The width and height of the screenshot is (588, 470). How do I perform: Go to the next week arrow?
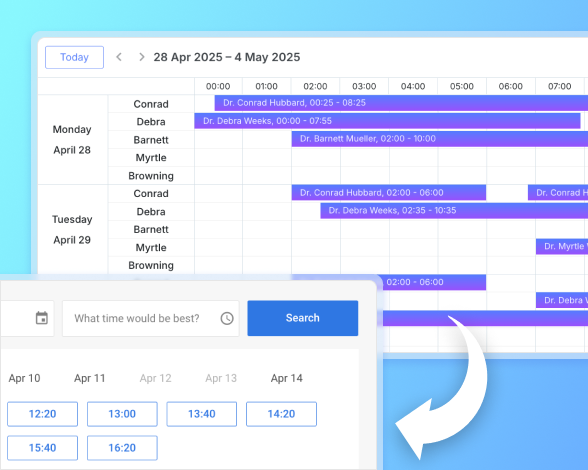[141, 57]
